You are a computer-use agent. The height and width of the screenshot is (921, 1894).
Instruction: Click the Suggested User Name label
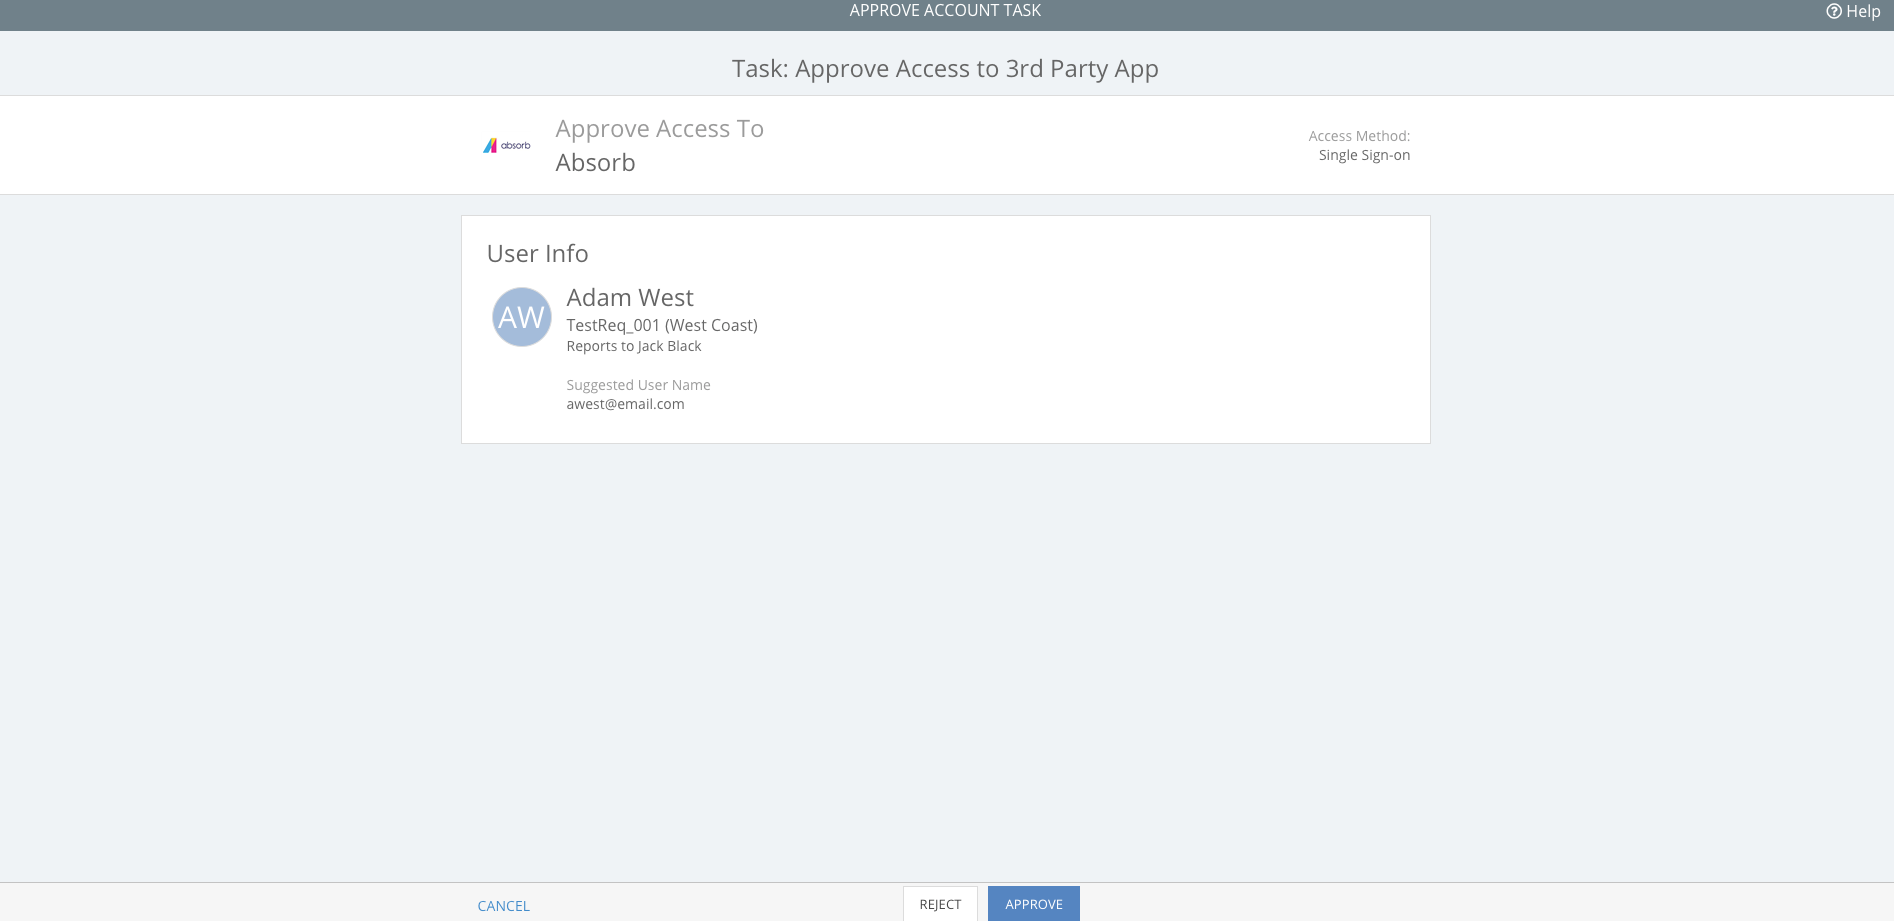638,385
